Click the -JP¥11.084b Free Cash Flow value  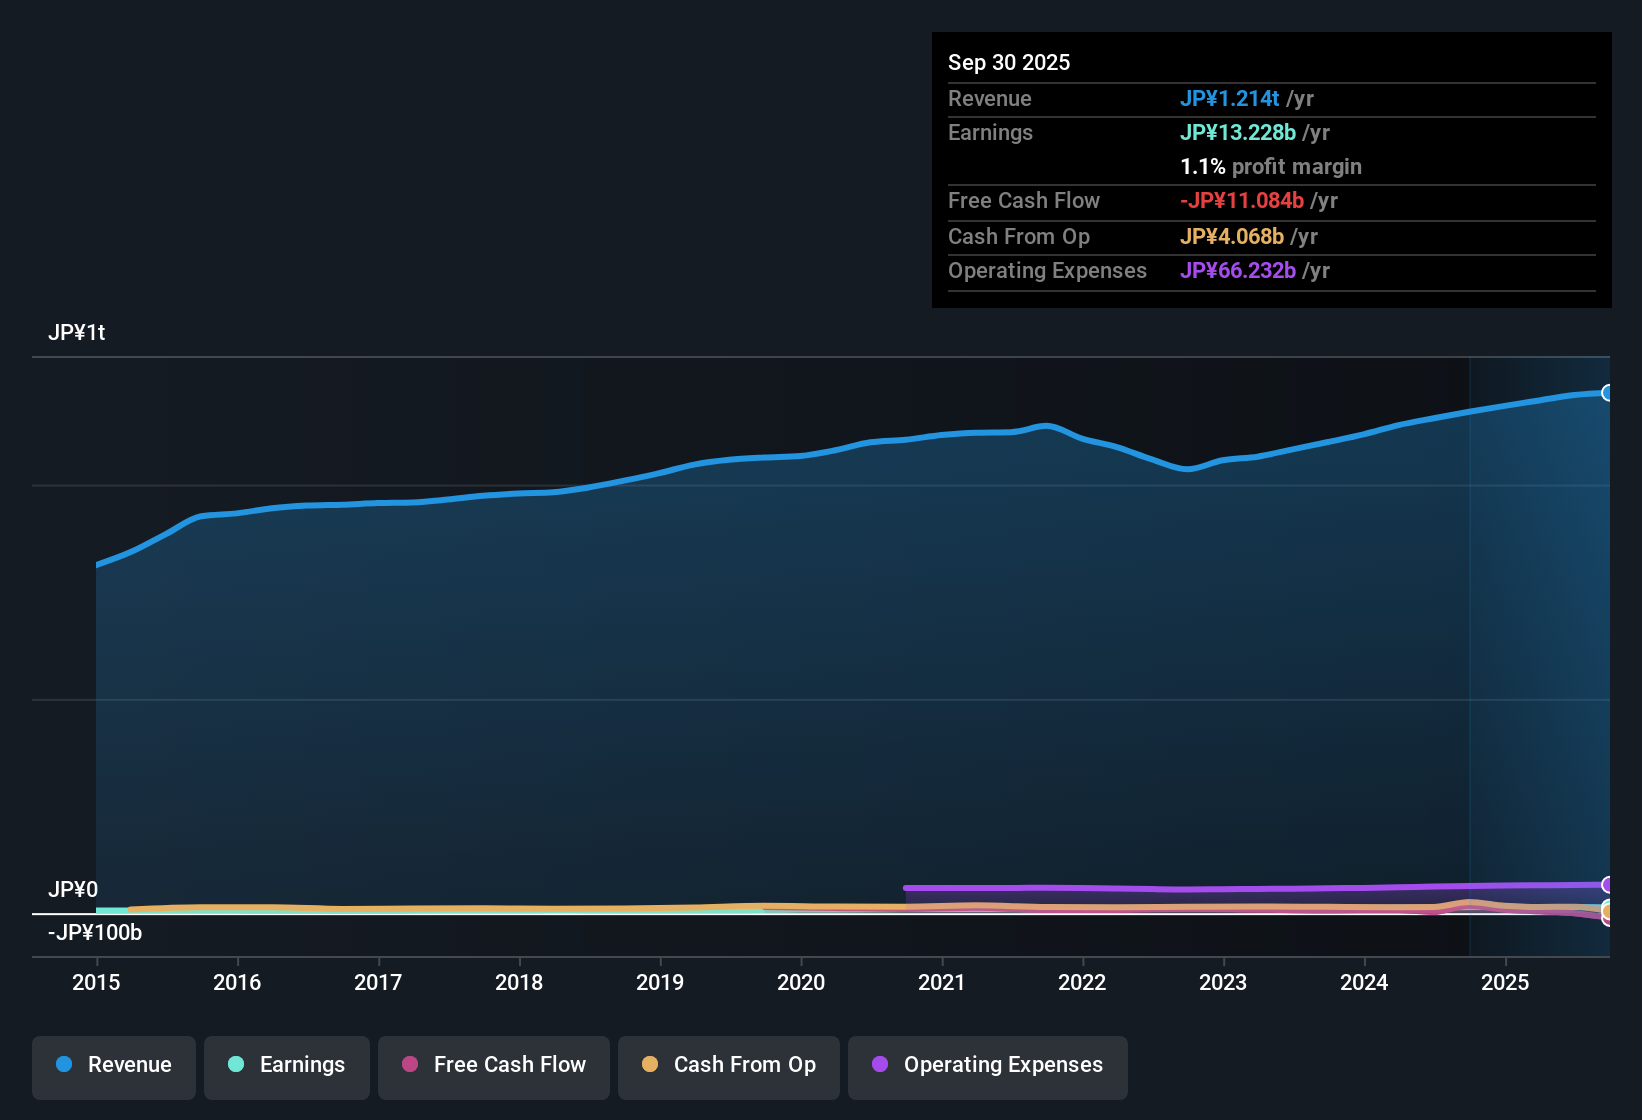[x=1243, y=200]
